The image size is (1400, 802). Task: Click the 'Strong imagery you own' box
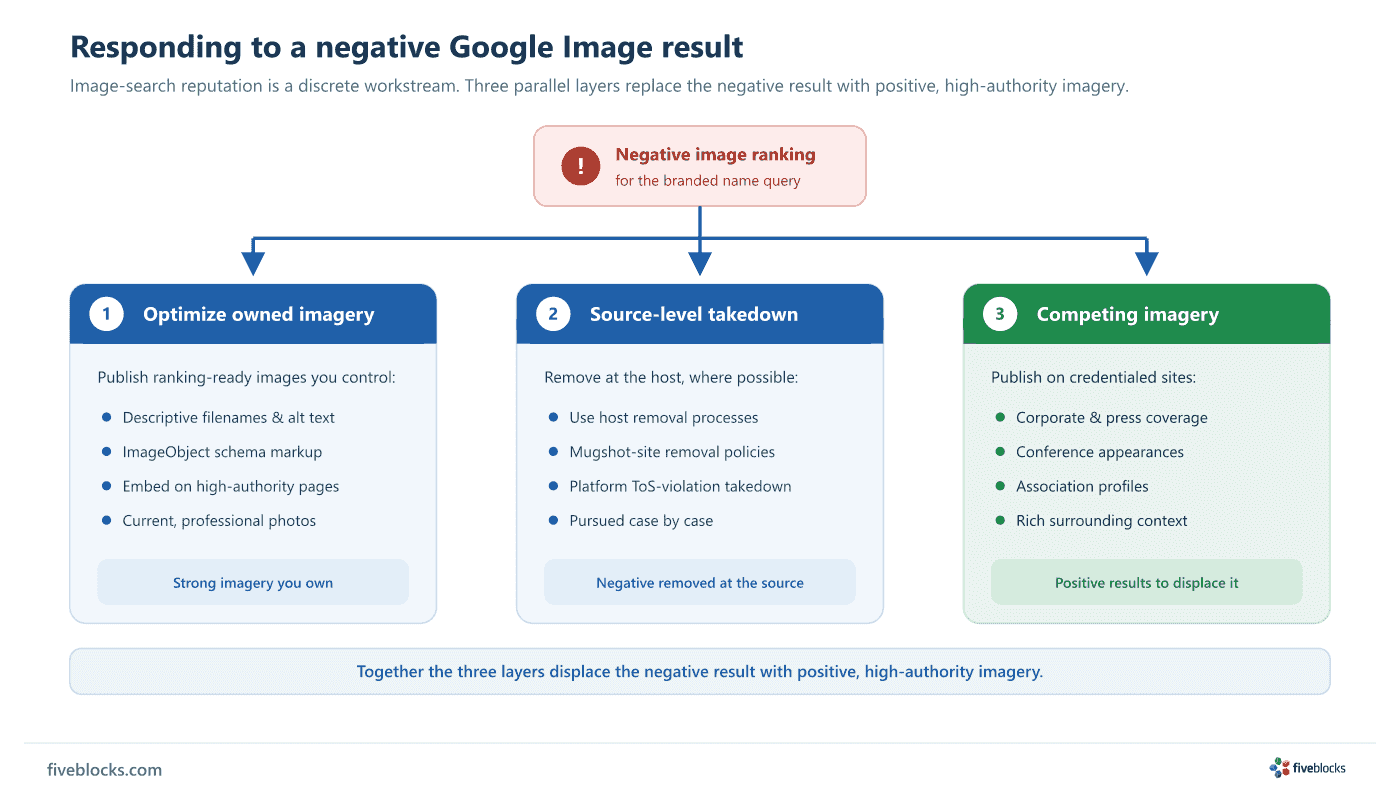(253, 582)
